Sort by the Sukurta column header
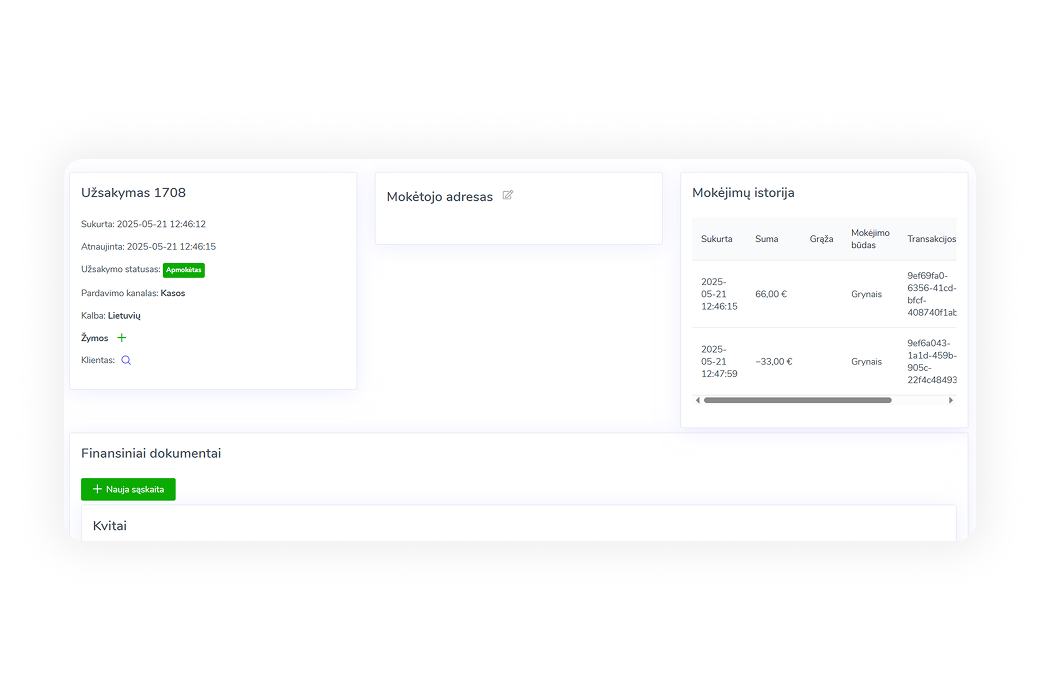This screenshot has height=700, width=1040. coord(716,239)
